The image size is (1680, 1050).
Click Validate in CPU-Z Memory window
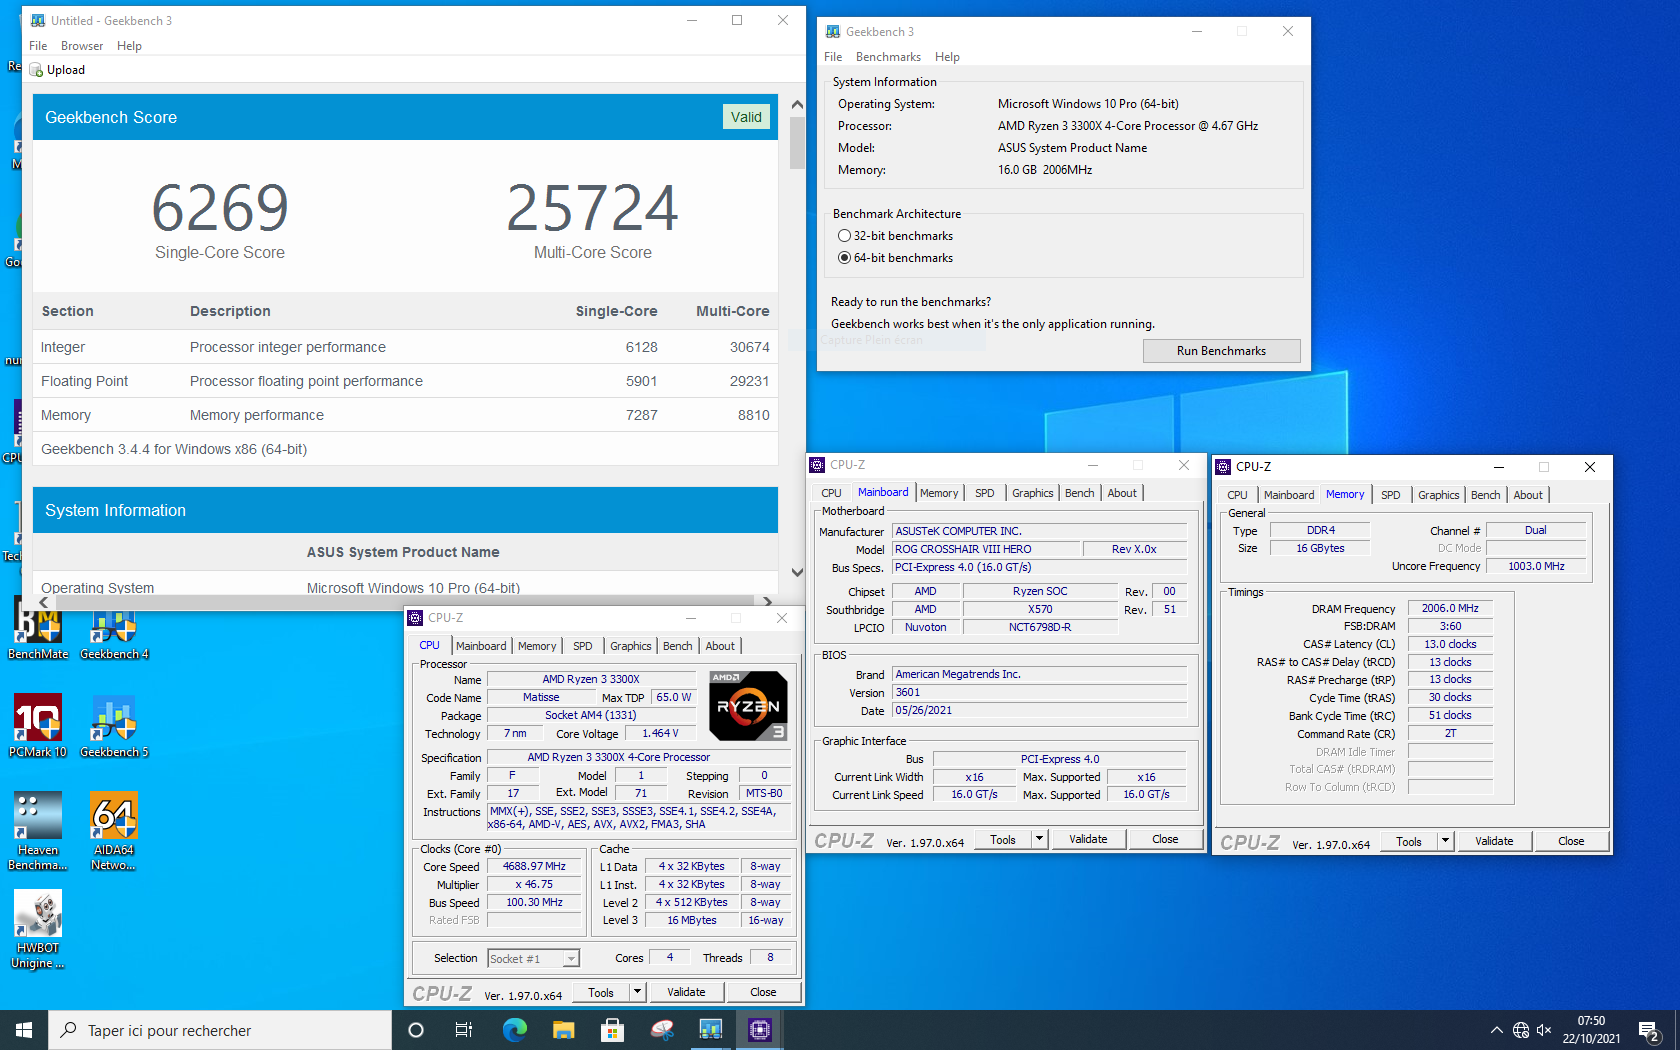(1494, 841)
